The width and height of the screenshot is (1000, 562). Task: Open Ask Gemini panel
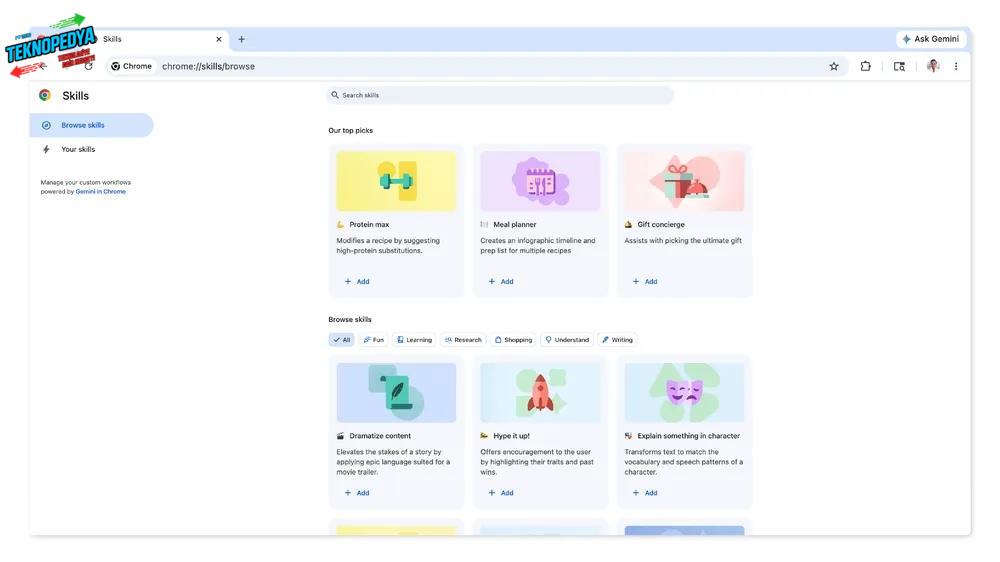[x=931, y=39]
